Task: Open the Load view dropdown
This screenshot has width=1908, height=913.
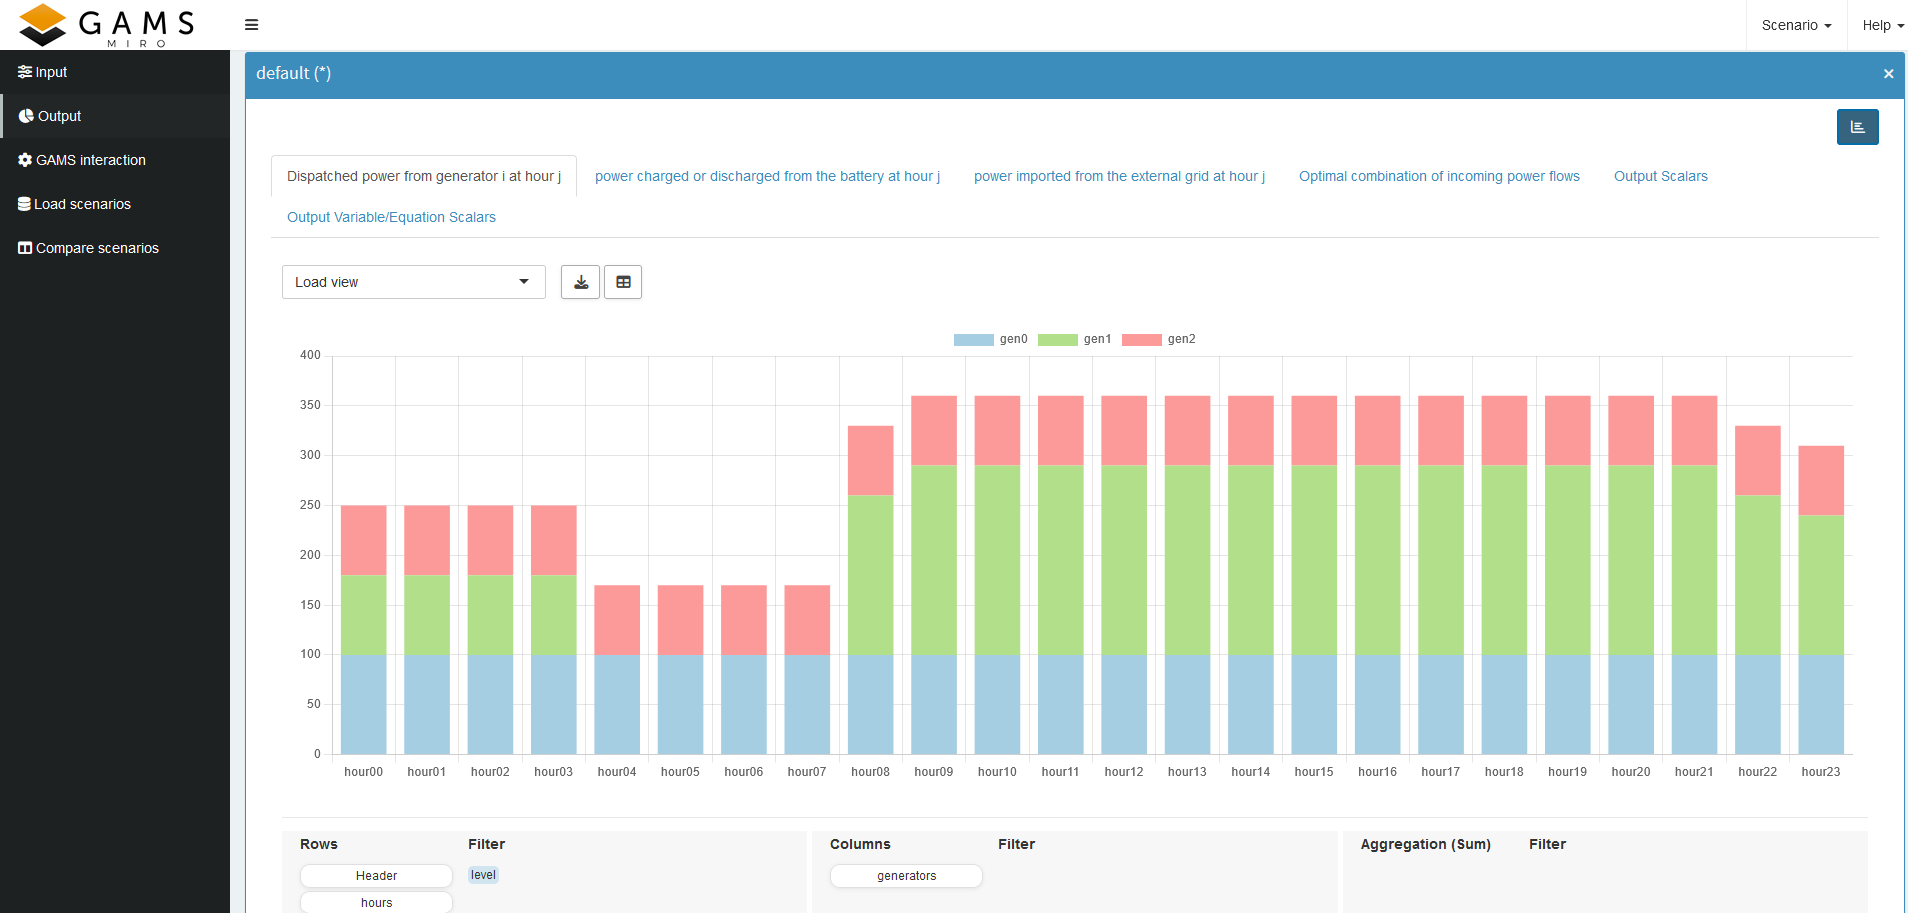Action: click(x=413, y=282)
